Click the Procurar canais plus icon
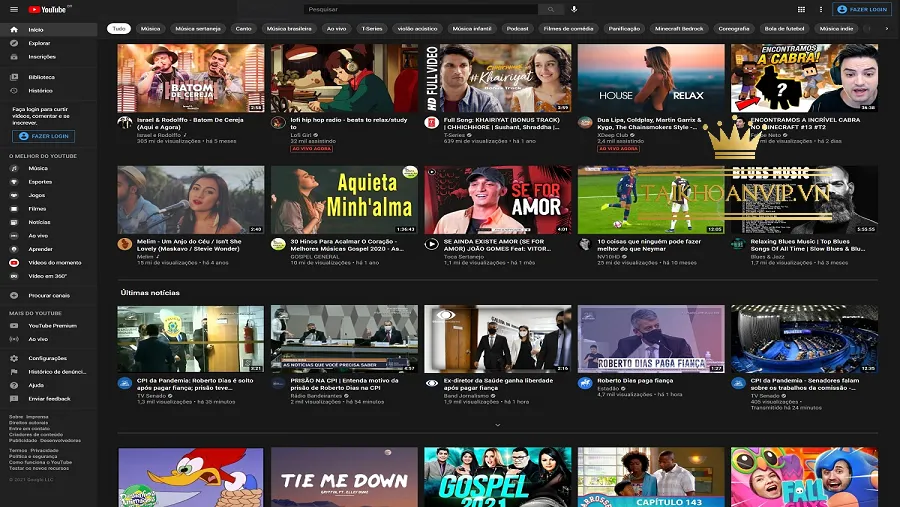This screenshot has height=507, width=900. click(14, 296)
